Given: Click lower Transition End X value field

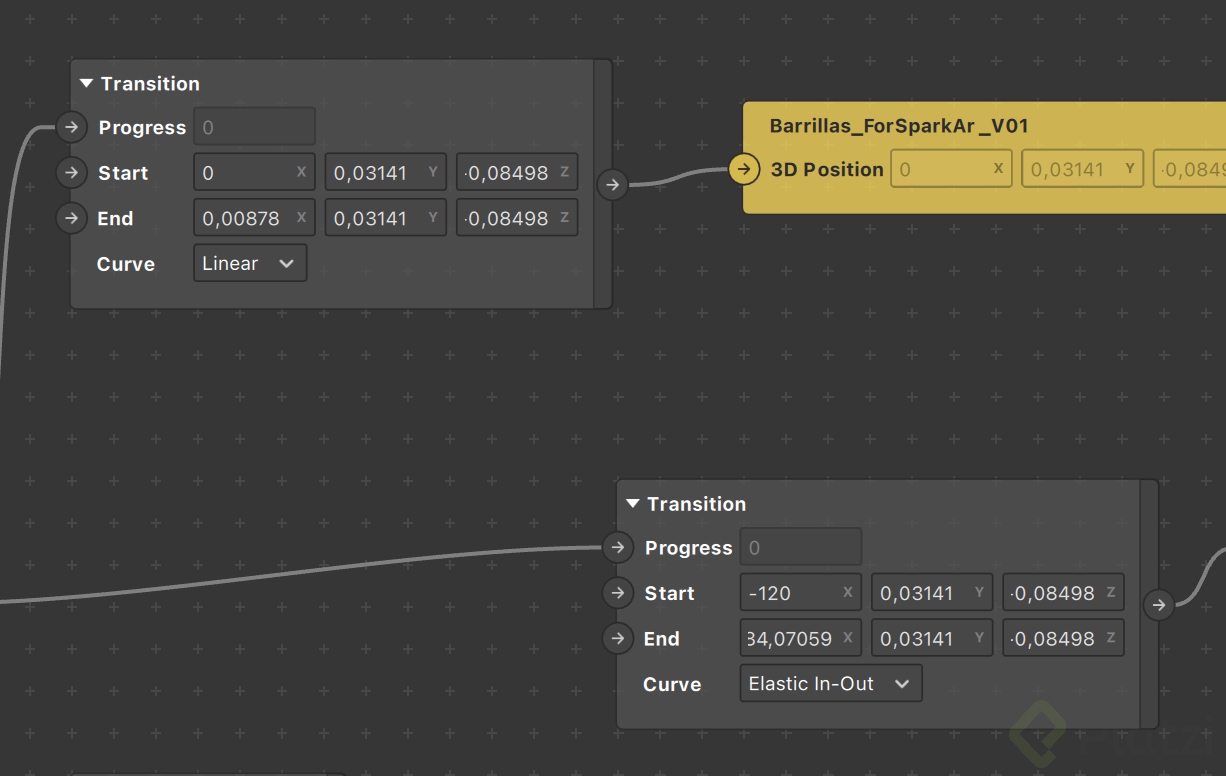Looking at the screenshot, I should [x=792, y=638].
